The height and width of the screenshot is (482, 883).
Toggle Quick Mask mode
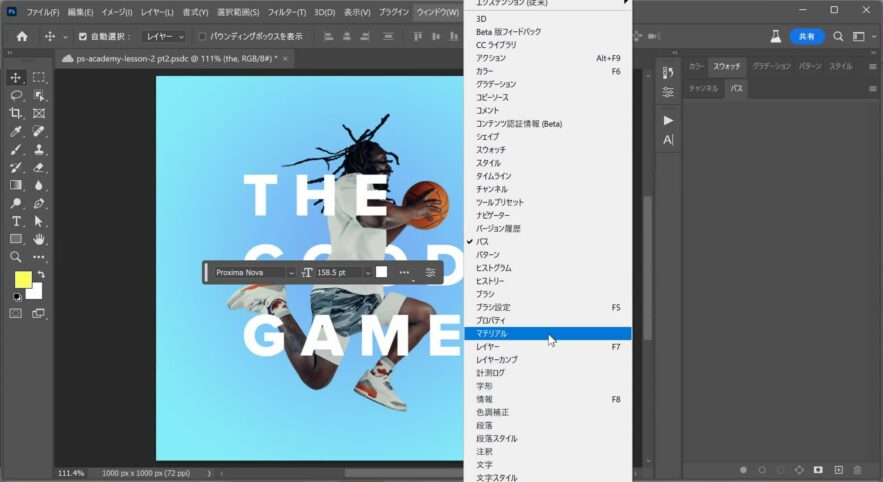16,314
